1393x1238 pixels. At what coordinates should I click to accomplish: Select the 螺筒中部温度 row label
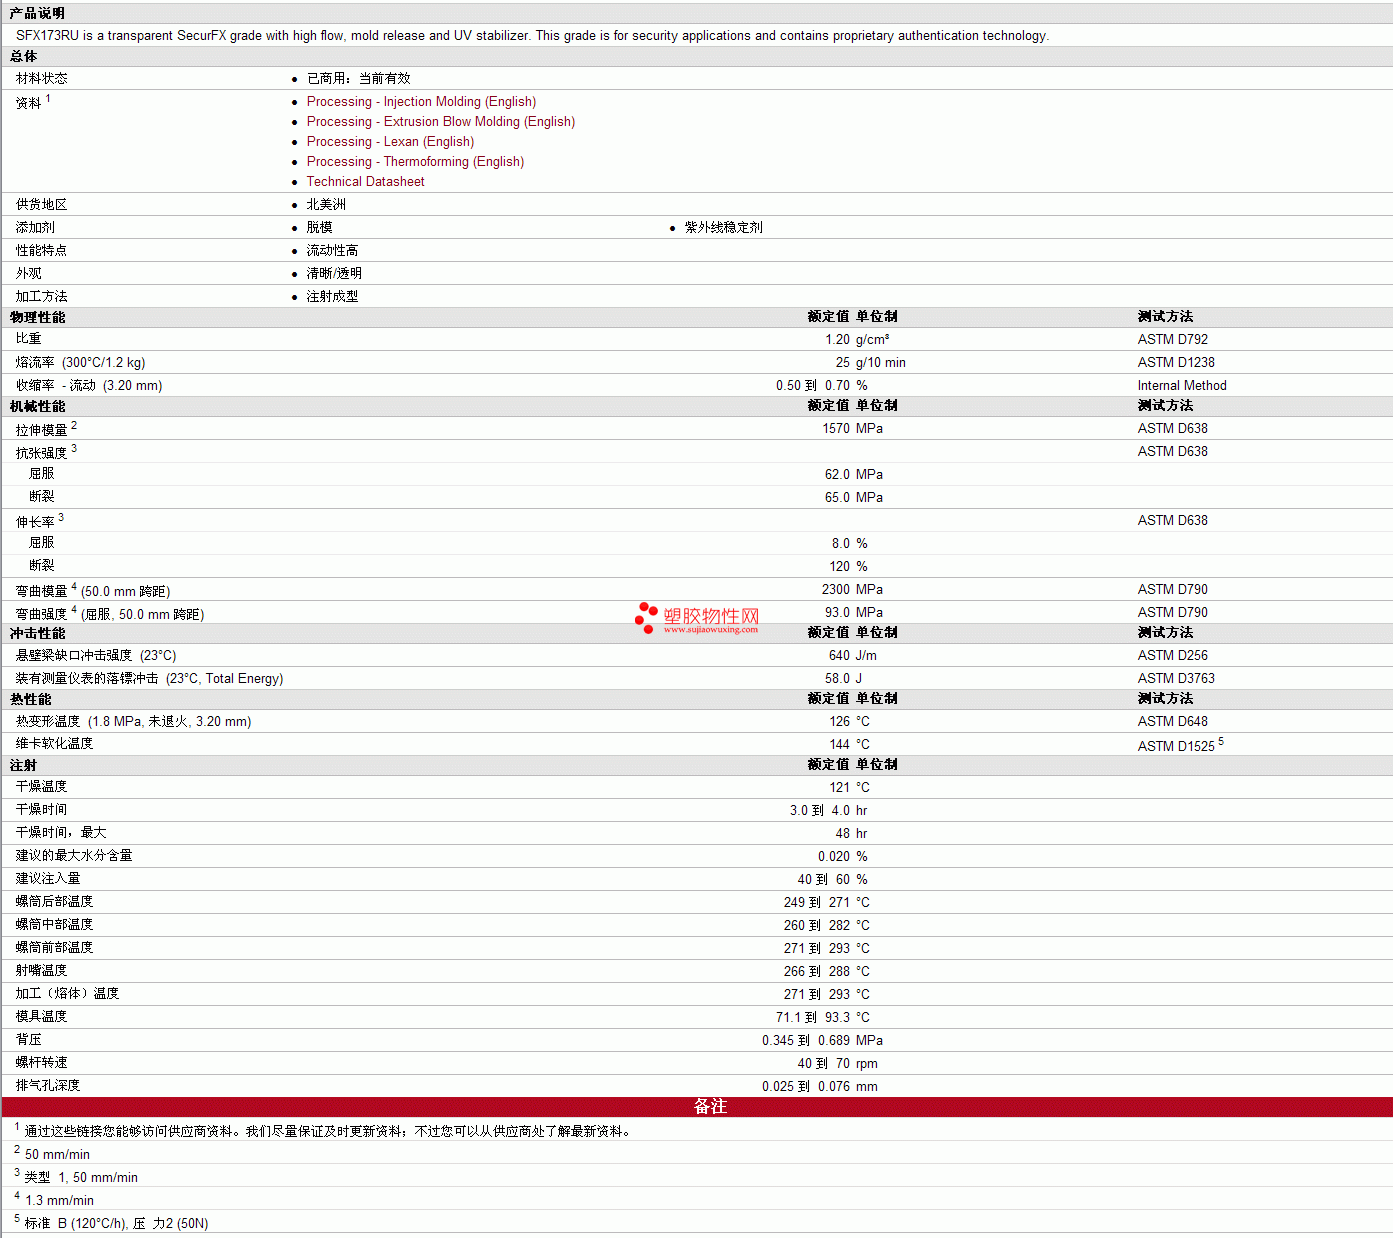point(54,925)
